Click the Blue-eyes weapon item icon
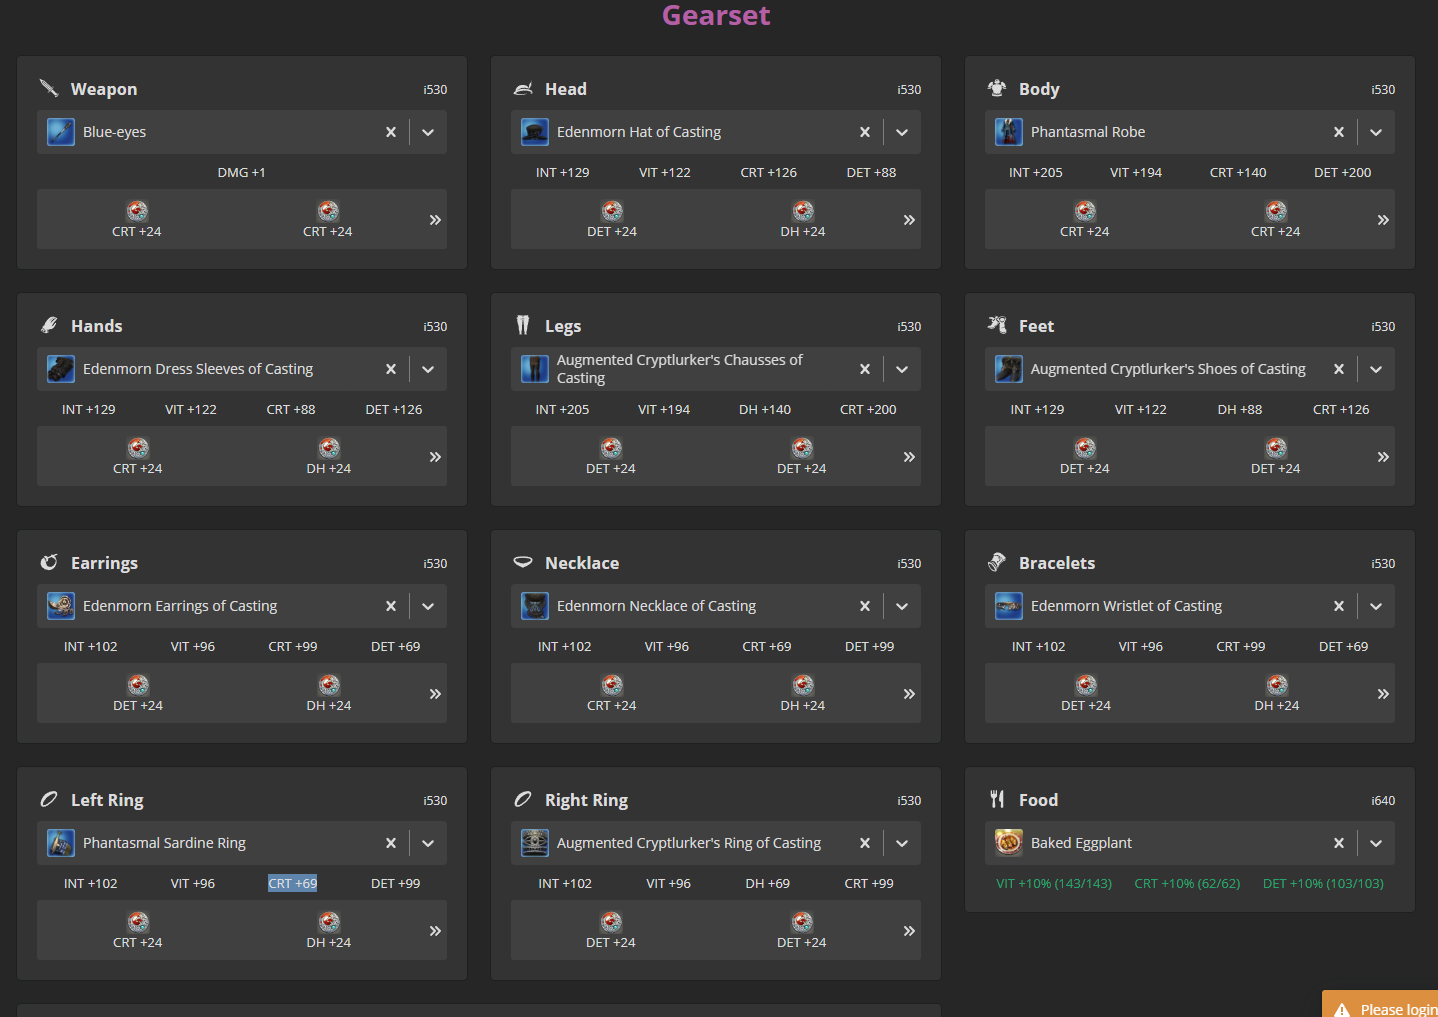 [x=61, y=132]
